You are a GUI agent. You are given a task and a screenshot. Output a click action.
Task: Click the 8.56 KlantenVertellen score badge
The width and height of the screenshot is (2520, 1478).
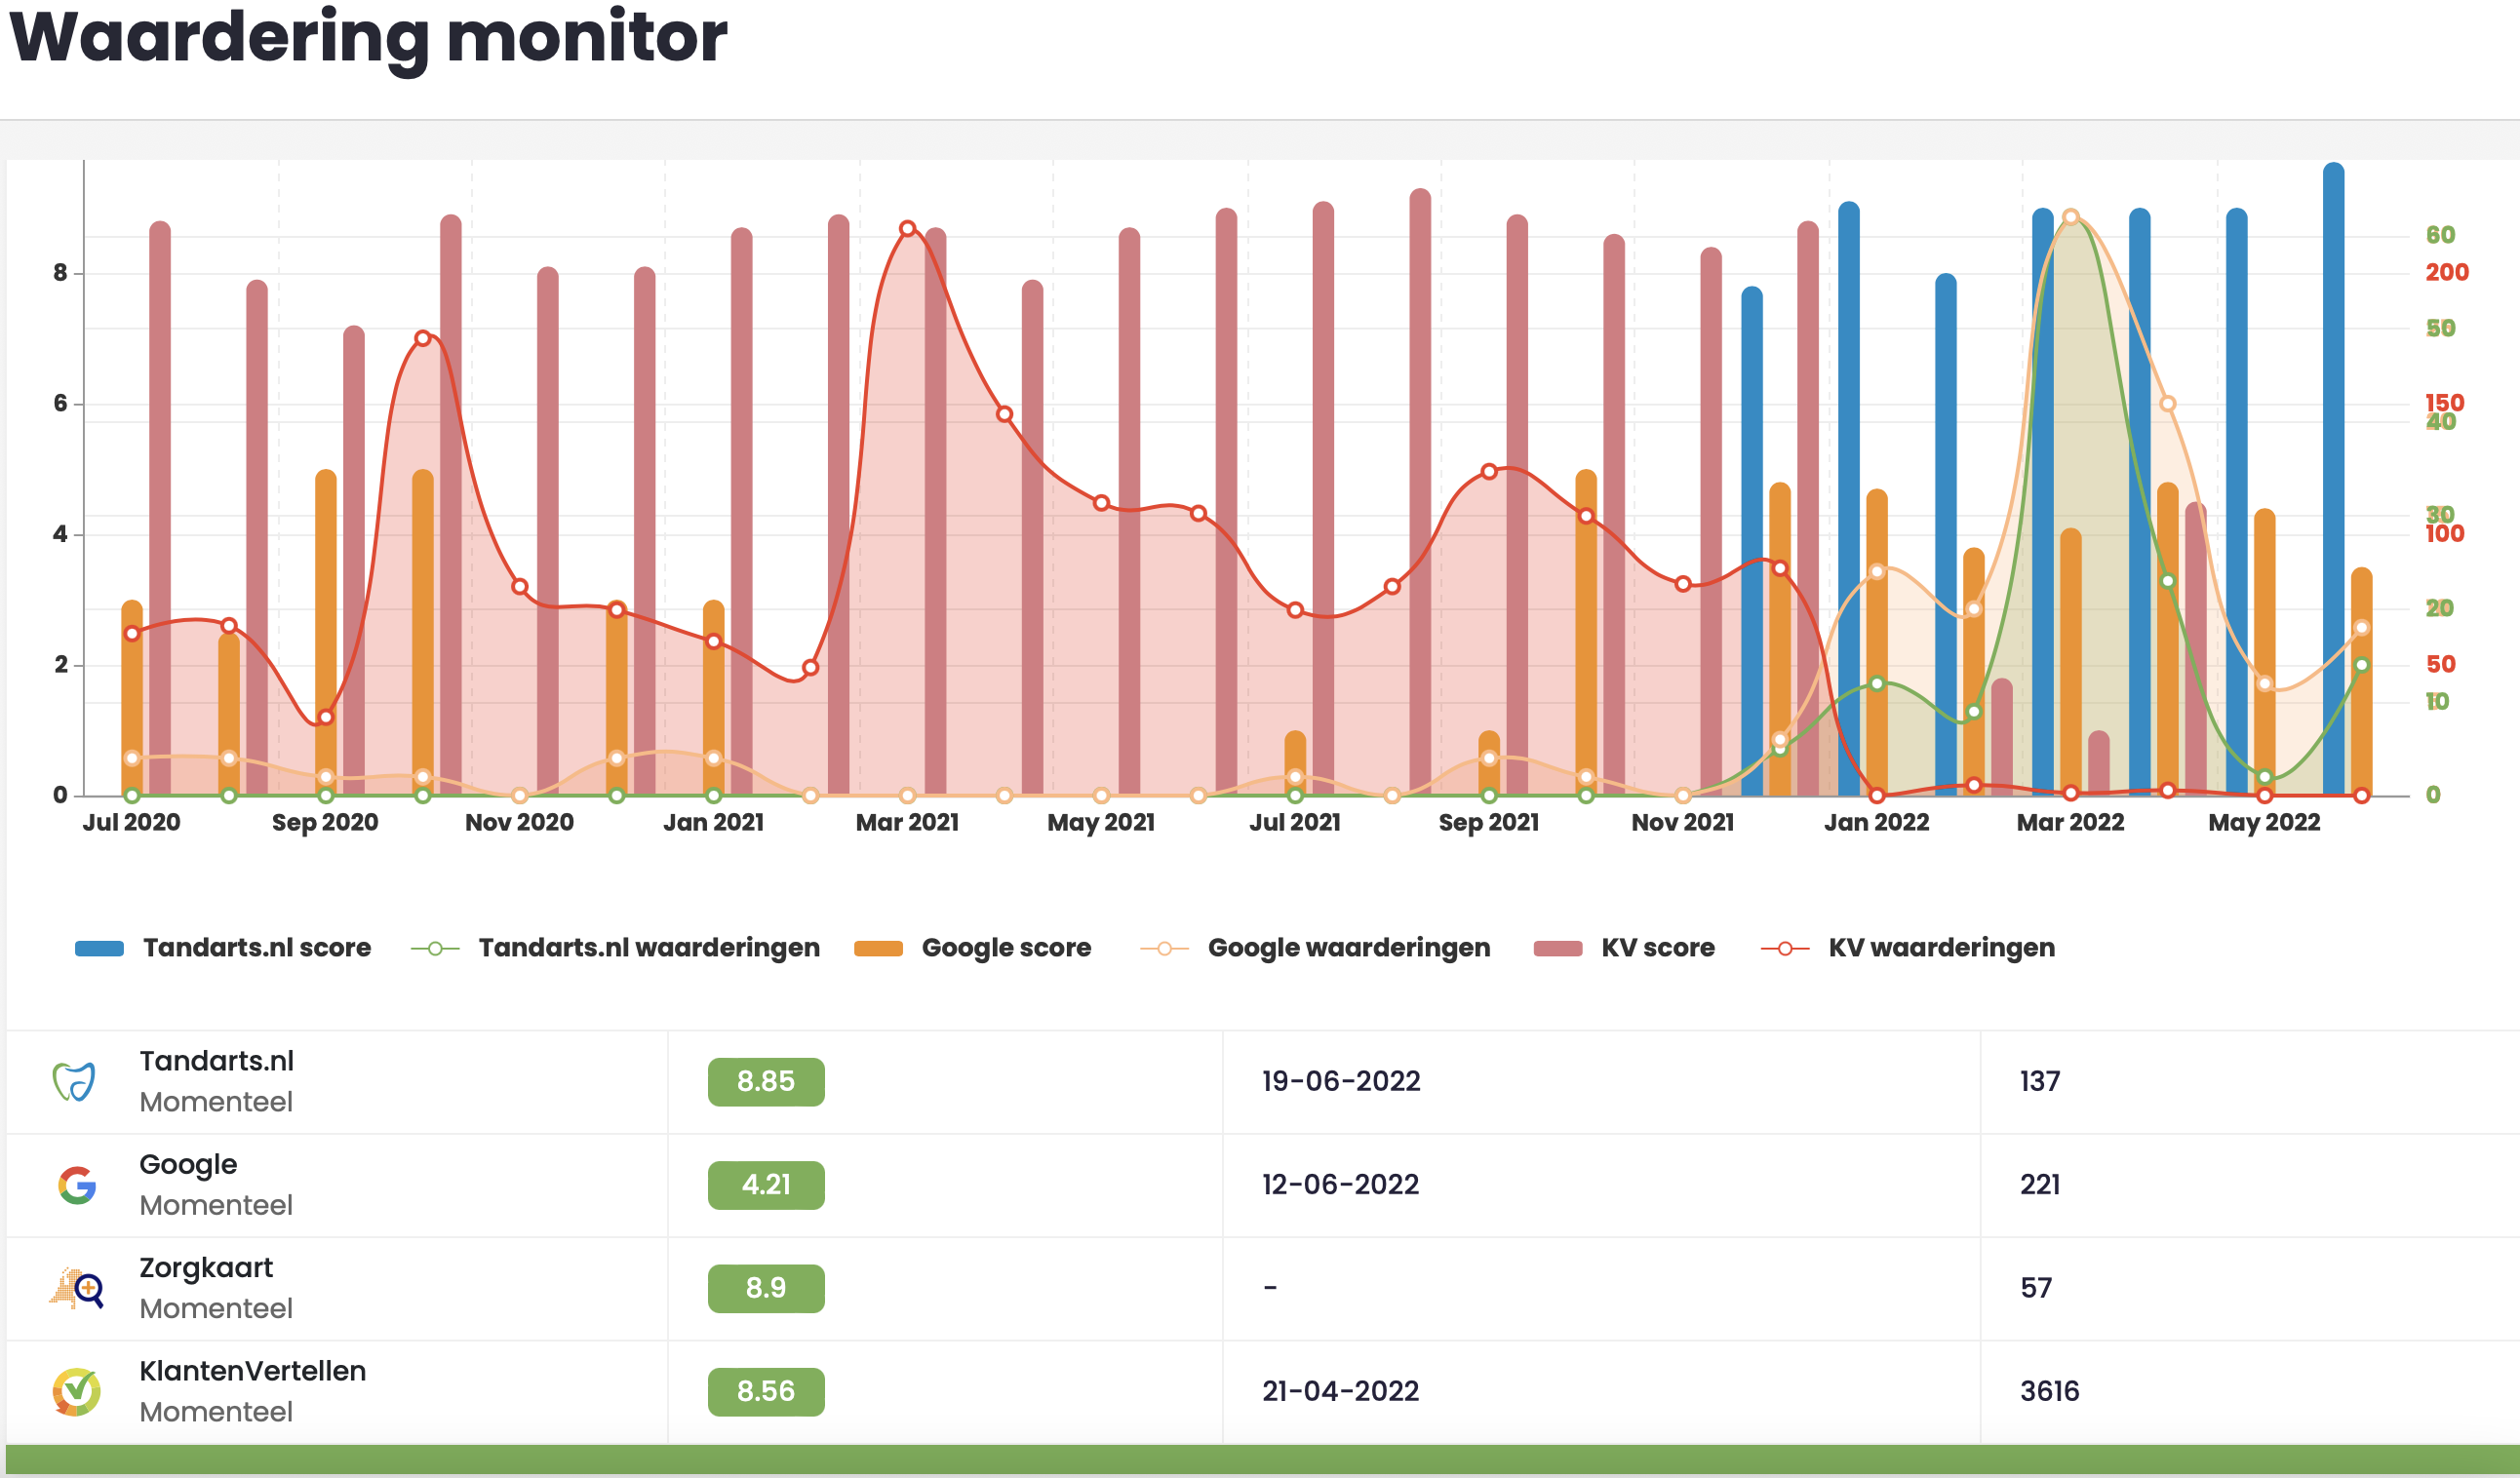[x=766, y=1392]
